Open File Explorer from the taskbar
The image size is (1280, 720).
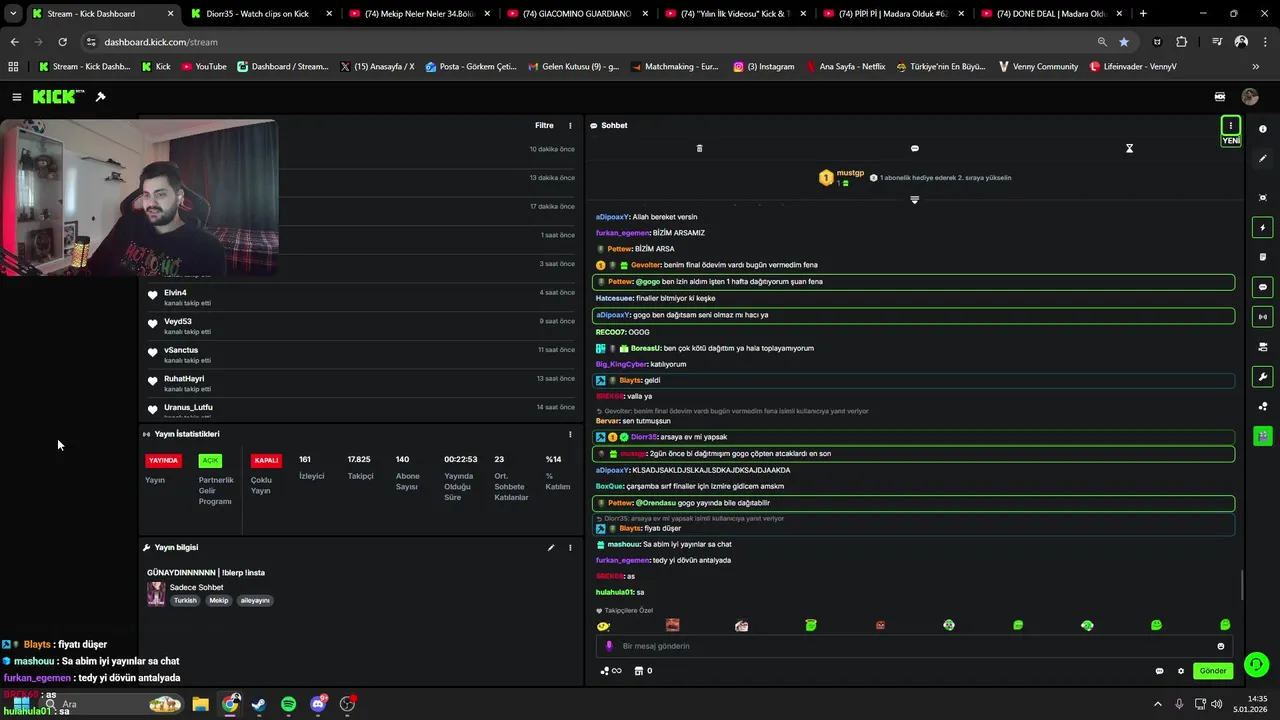click(200, 704)
